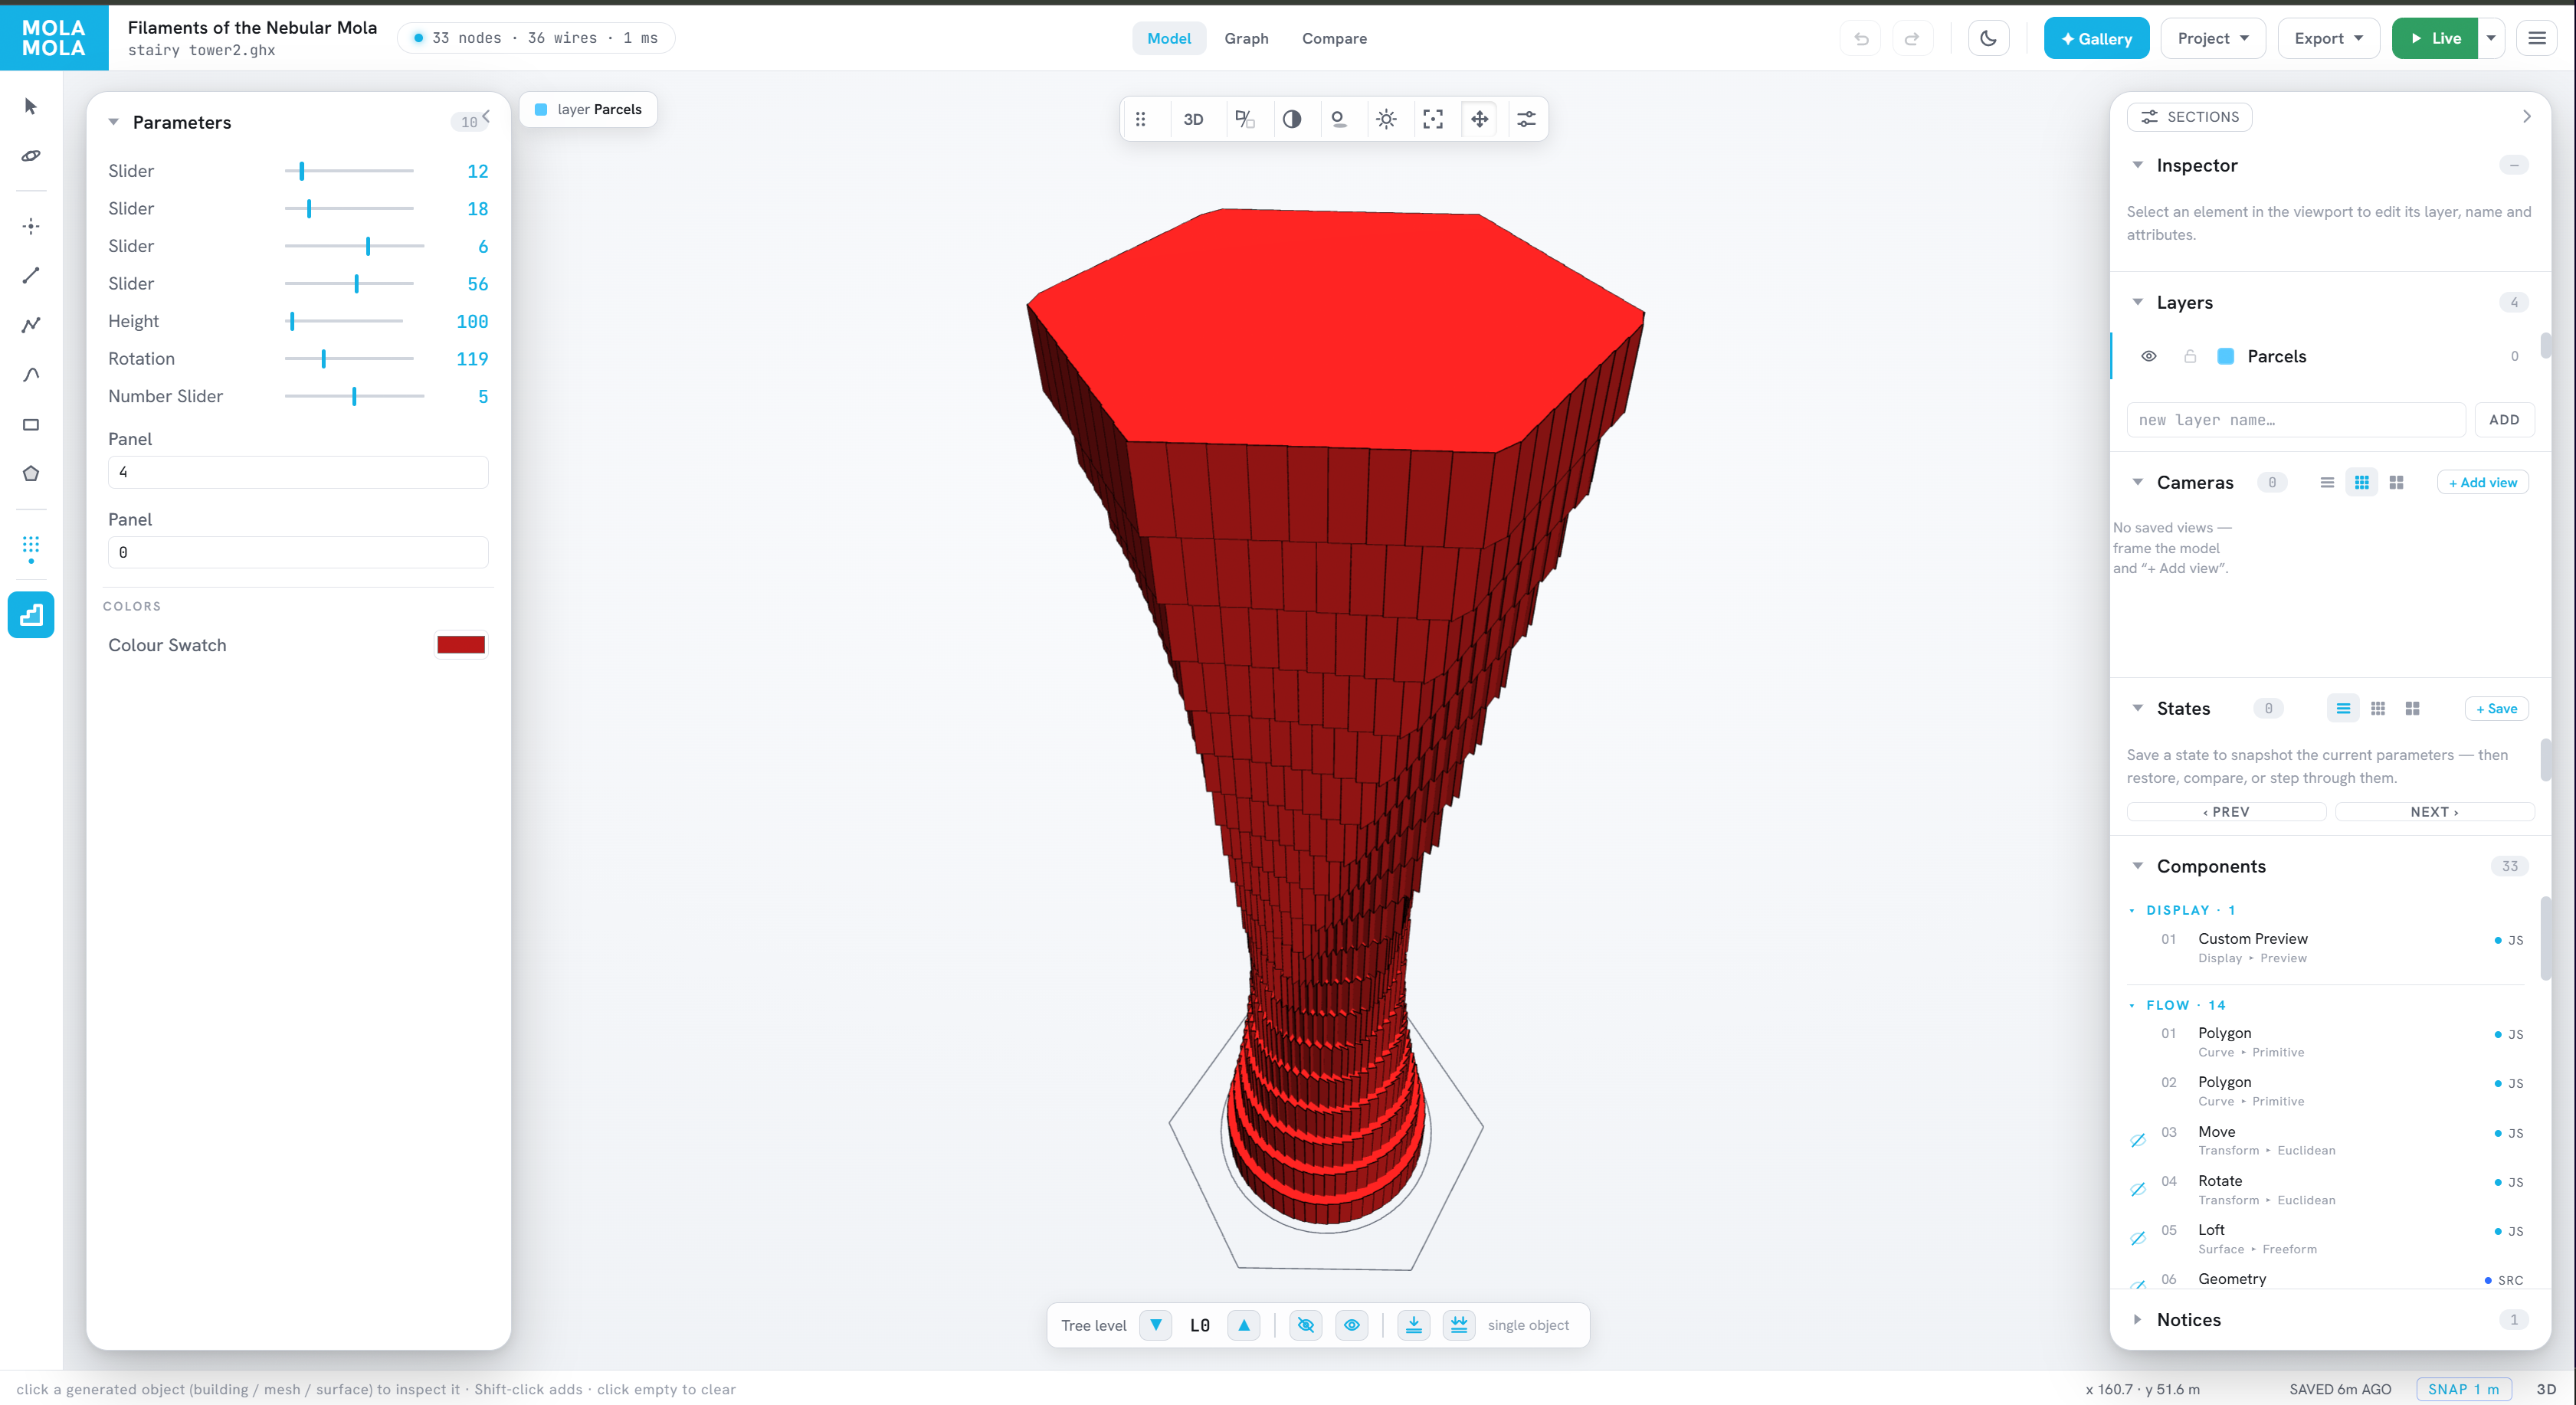Collapse the Cameras section
Screen dimensions: 2576x1405
tap(2138, 482)
